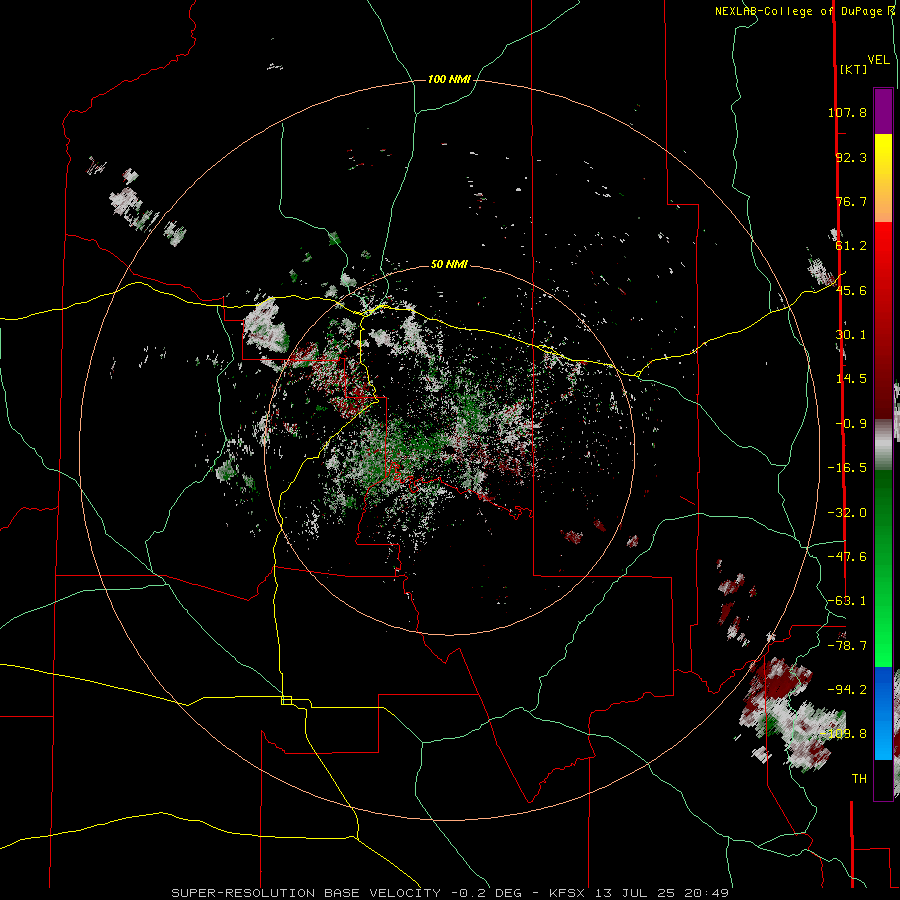Image resolution: width=900 pixels, height=900 pixels.
Task: Click the TH label below the scale
Action: 859,779
